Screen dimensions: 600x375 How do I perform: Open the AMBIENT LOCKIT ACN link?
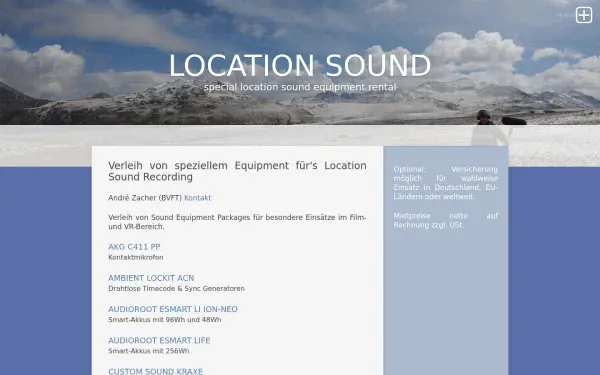pos(151,278)
